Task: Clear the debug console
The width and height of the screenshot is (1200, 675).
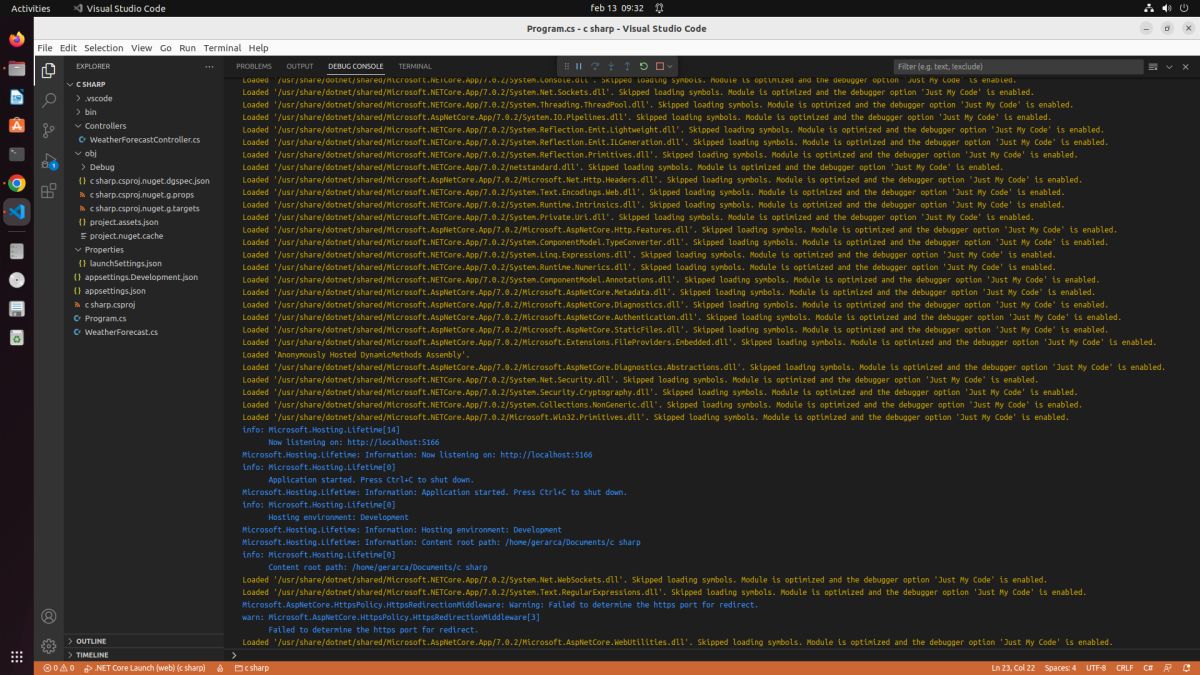Action: [x=1153, y=67]
